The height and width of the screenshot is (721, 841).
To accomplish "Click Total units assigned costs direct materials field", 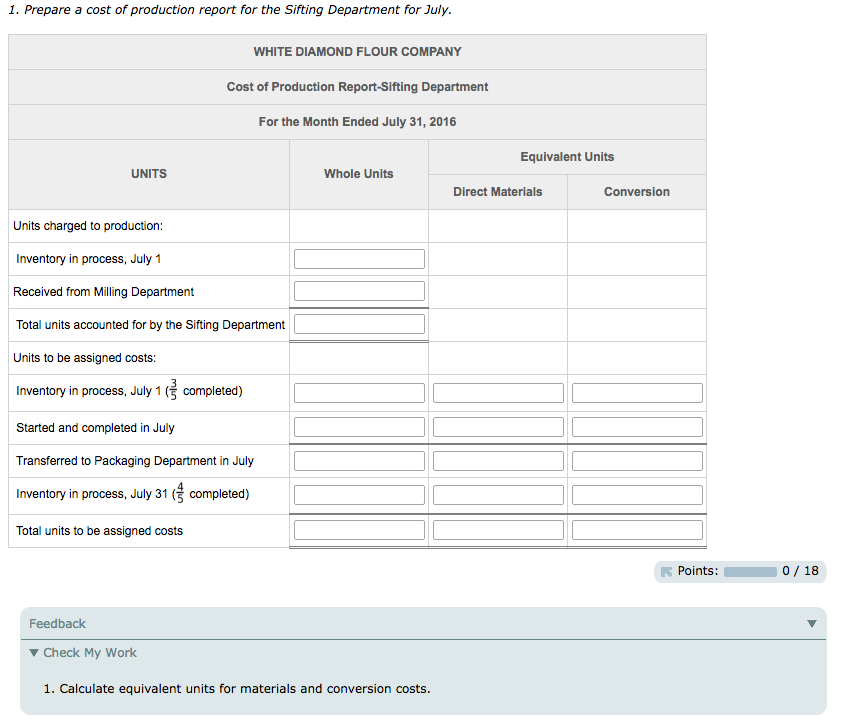I will point(498,530).
